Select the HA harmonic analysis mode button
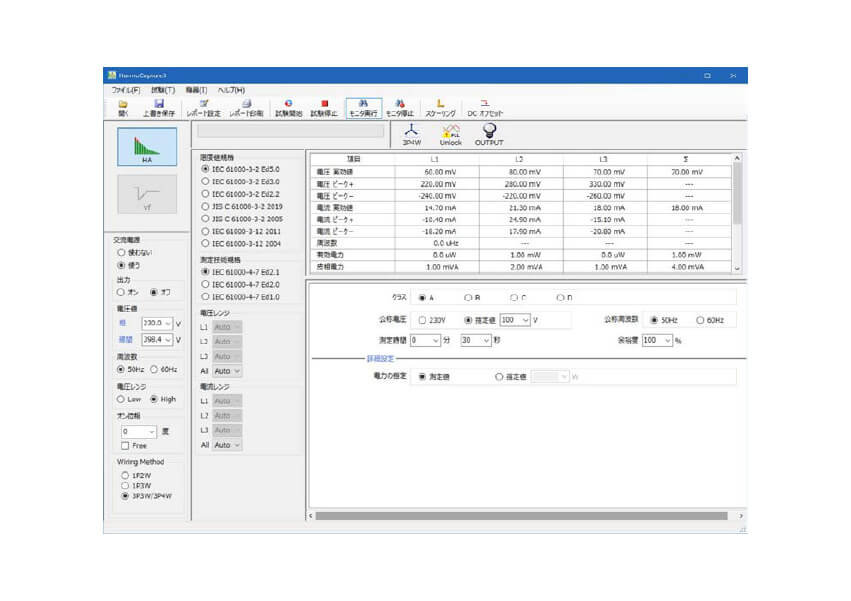The image size is (851, 601). (147, 148)
